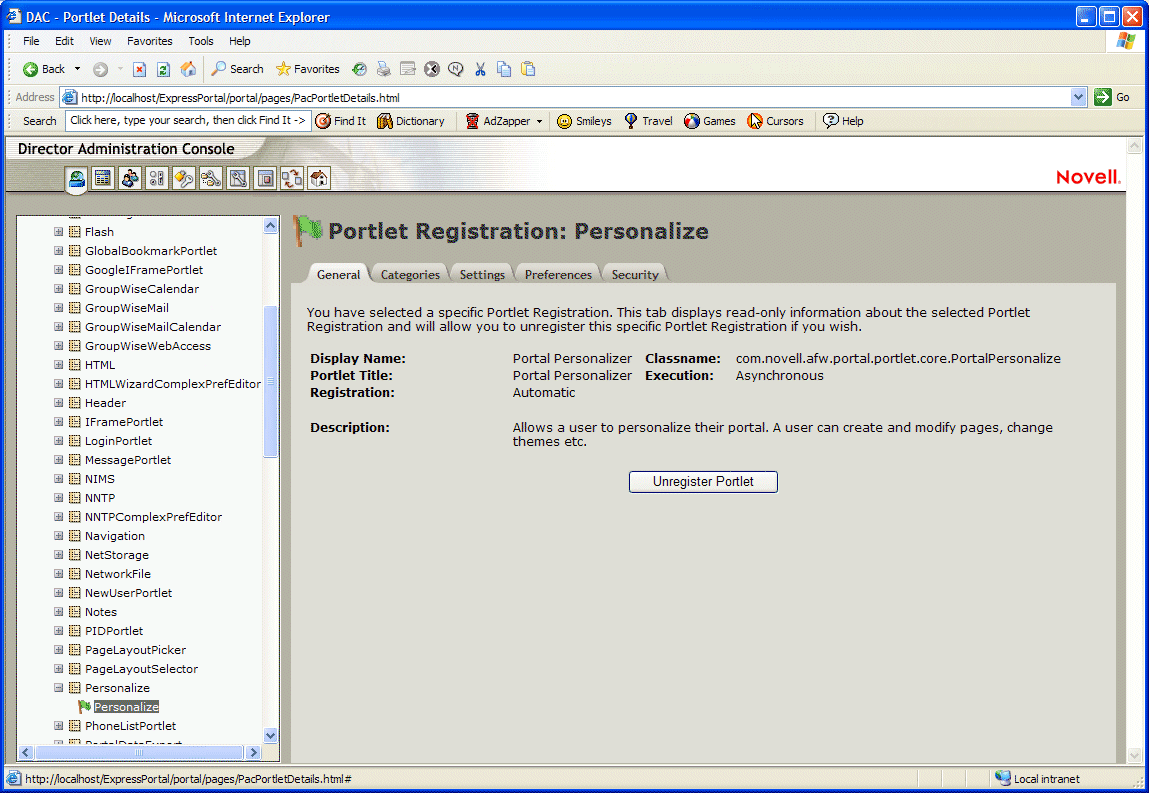Image resolution: width=1149 pixels, height=793 pixels.
Task: Open the DAC wrench hierarchy icon
Action: click(x=211, y=178)
